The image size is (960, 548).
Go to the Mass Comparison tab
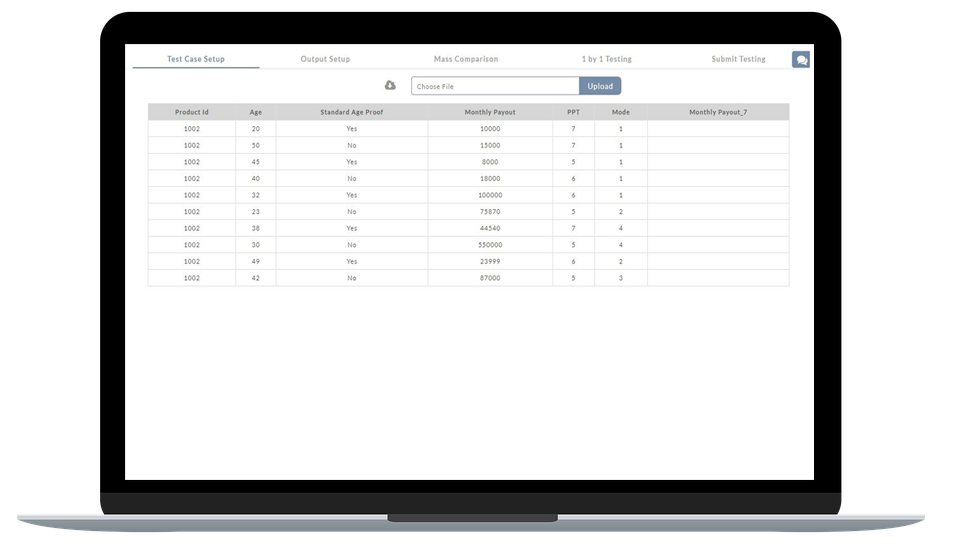[x=466, y=59]
